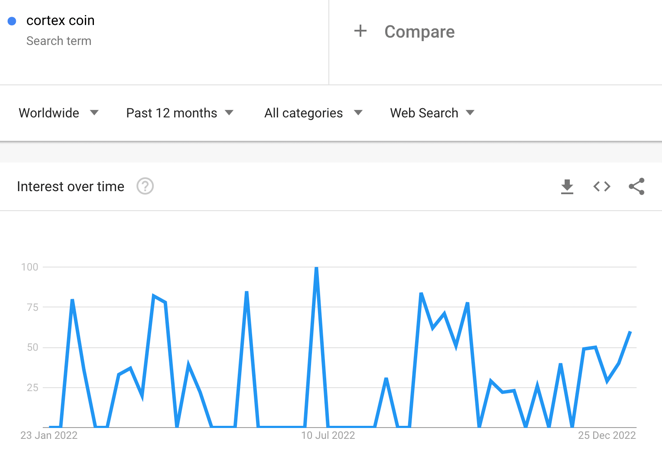Viewport: 662px width, 476px height.
Task: Click the Worldwide dropdown arrow
Action: 94,113
